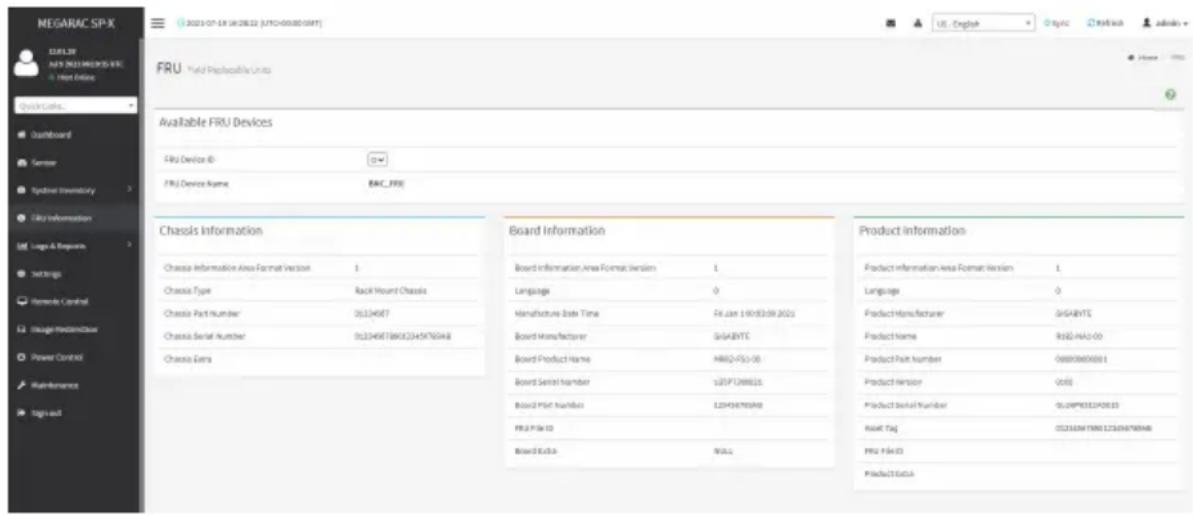The height and width of the screenshot is (515, 1193).
Task: Click the Dashboard sidebar icon
Action: 21,135
